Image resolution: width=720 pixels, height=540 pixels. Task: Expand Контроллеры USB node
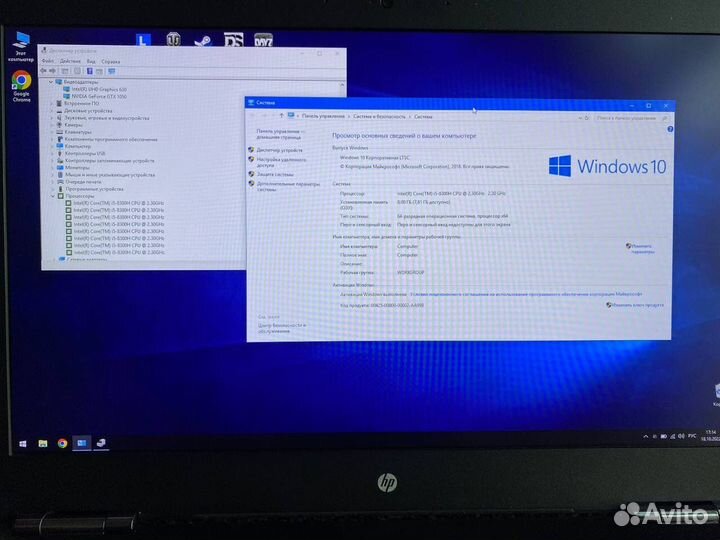pyautogui.click(x=52, y=153)
